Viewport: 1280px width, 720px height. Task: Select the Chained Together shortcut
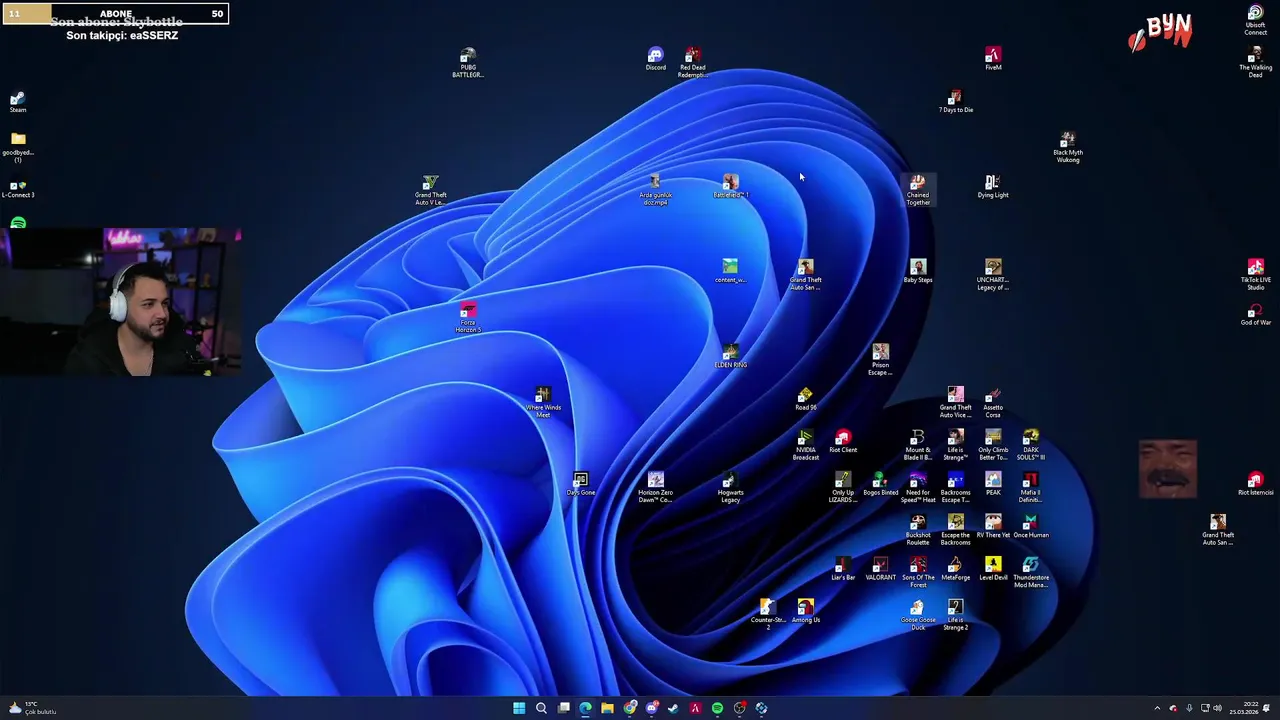918,190
